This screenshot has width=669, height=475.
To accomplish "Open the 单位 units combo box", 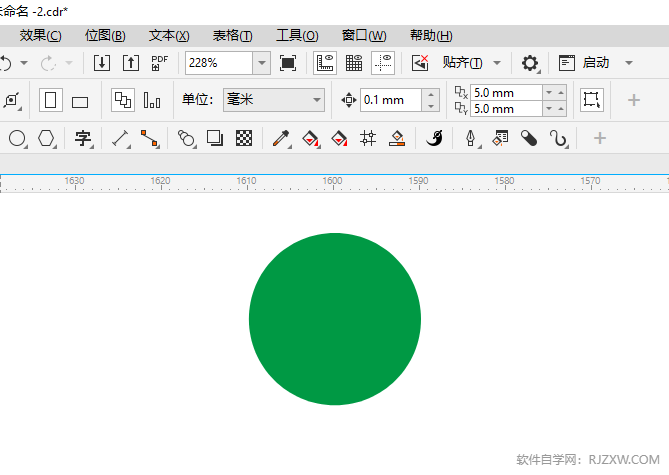I will pos(274,100).
